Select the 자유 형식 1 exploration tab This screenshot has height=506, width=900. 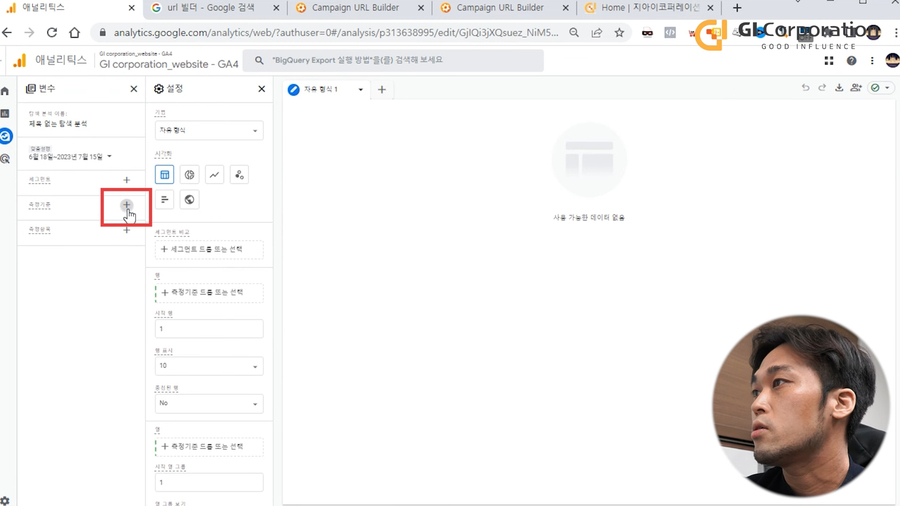(320, 89)
